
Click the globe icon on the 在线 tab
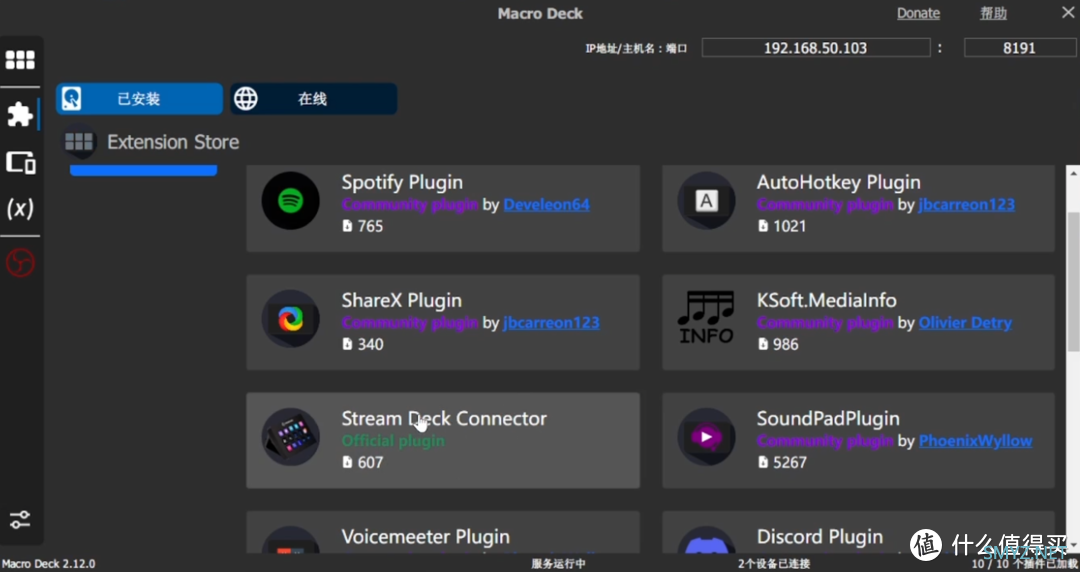click(246, 99)
